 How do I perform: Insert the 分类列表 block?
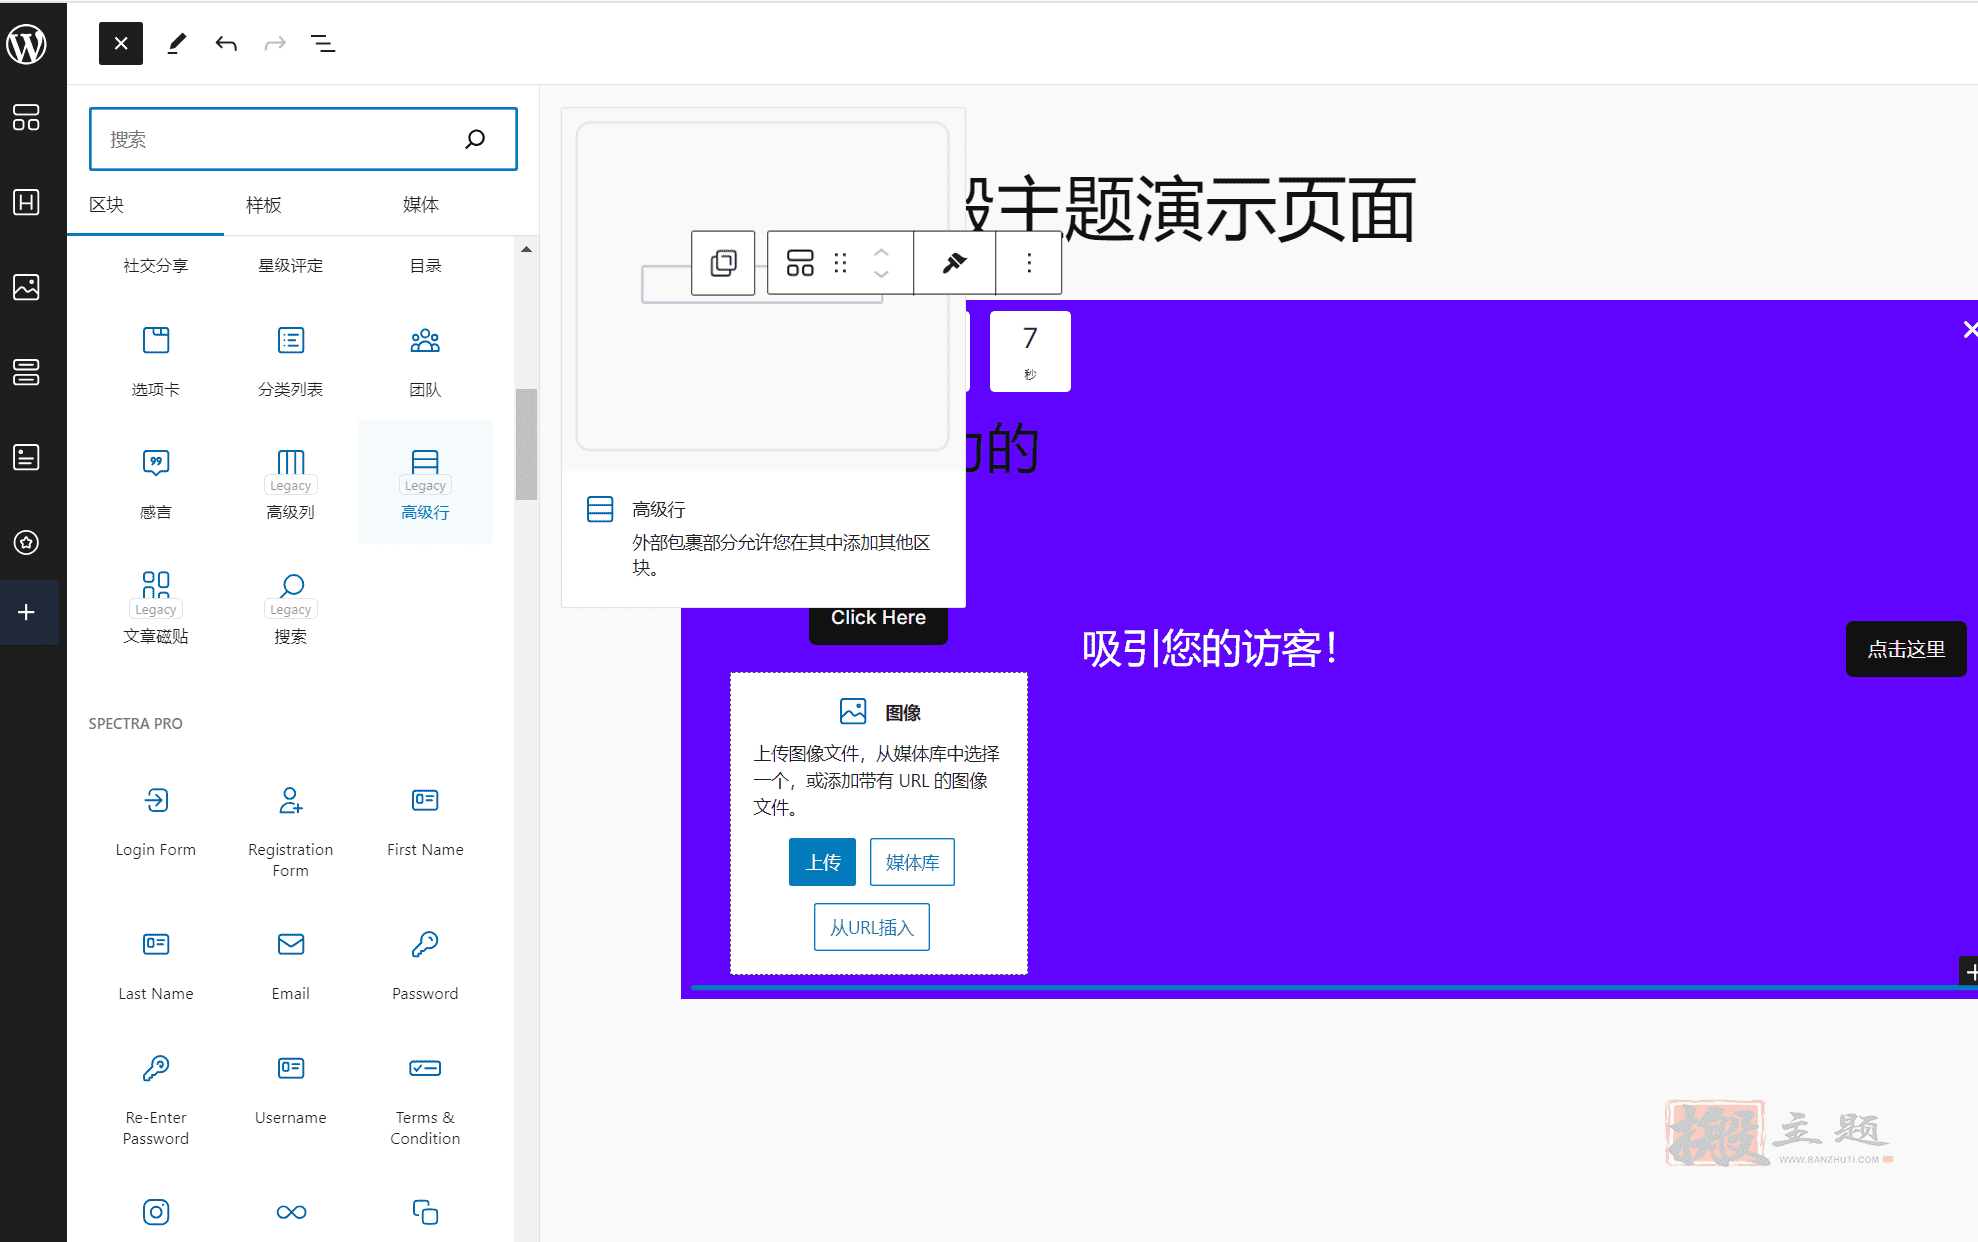click(x=291, y=360)
